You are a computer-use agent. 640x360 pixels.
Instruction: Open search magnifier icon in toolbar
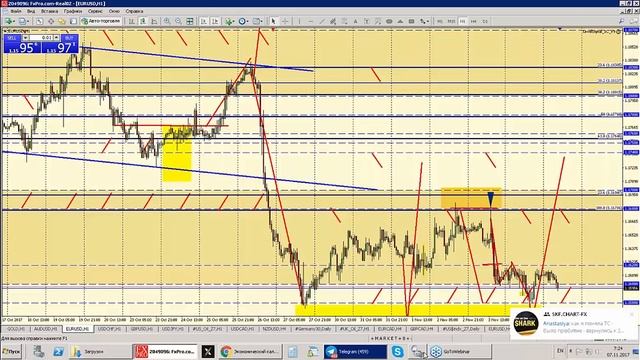pos(621,21)
